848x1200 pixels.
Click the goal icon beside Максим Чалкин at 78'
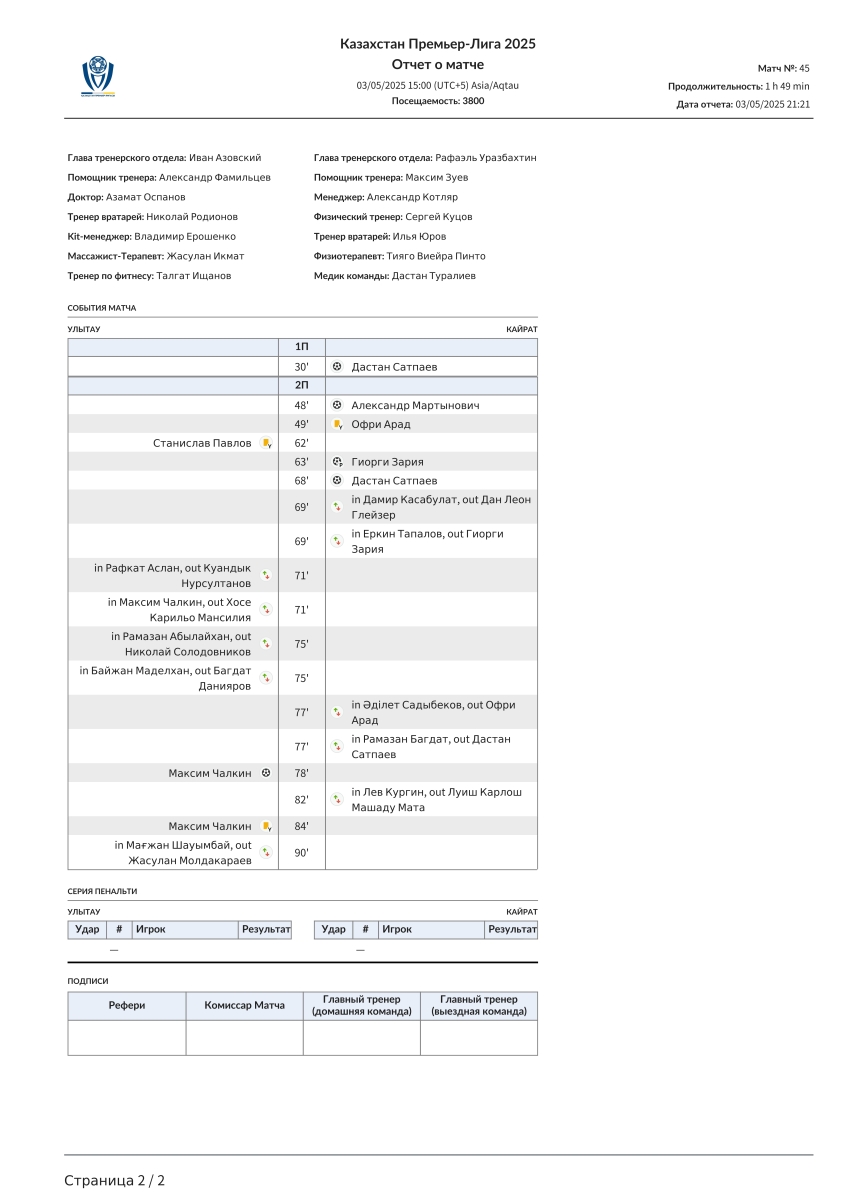pos(266,773)
